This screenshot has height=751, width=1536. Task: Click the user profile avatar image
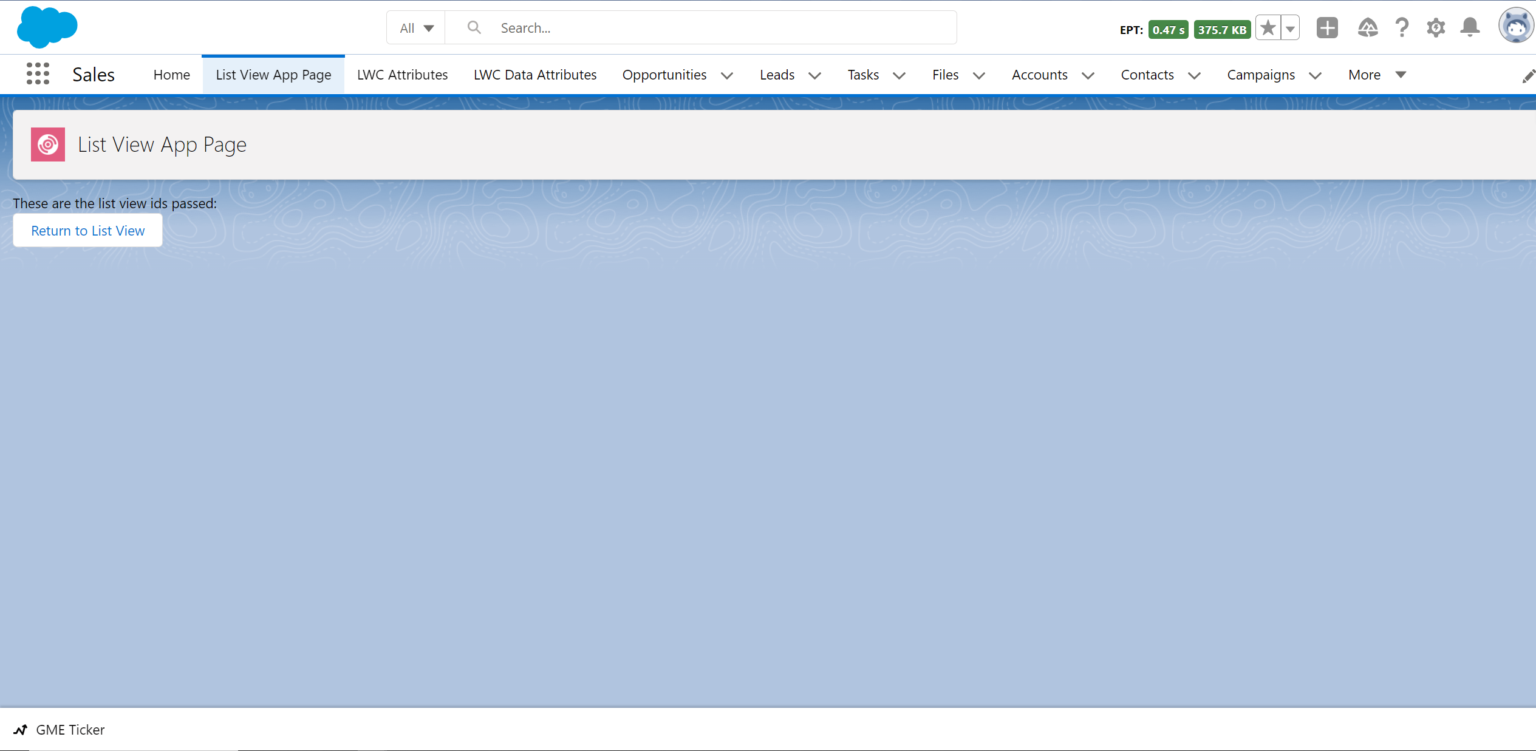1515,25
